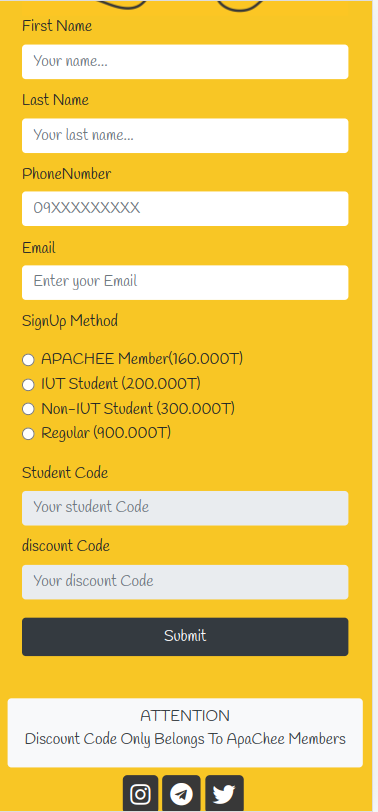
Task: Click the 'SignUp Method' label
Action: click(x=70, y=321)
